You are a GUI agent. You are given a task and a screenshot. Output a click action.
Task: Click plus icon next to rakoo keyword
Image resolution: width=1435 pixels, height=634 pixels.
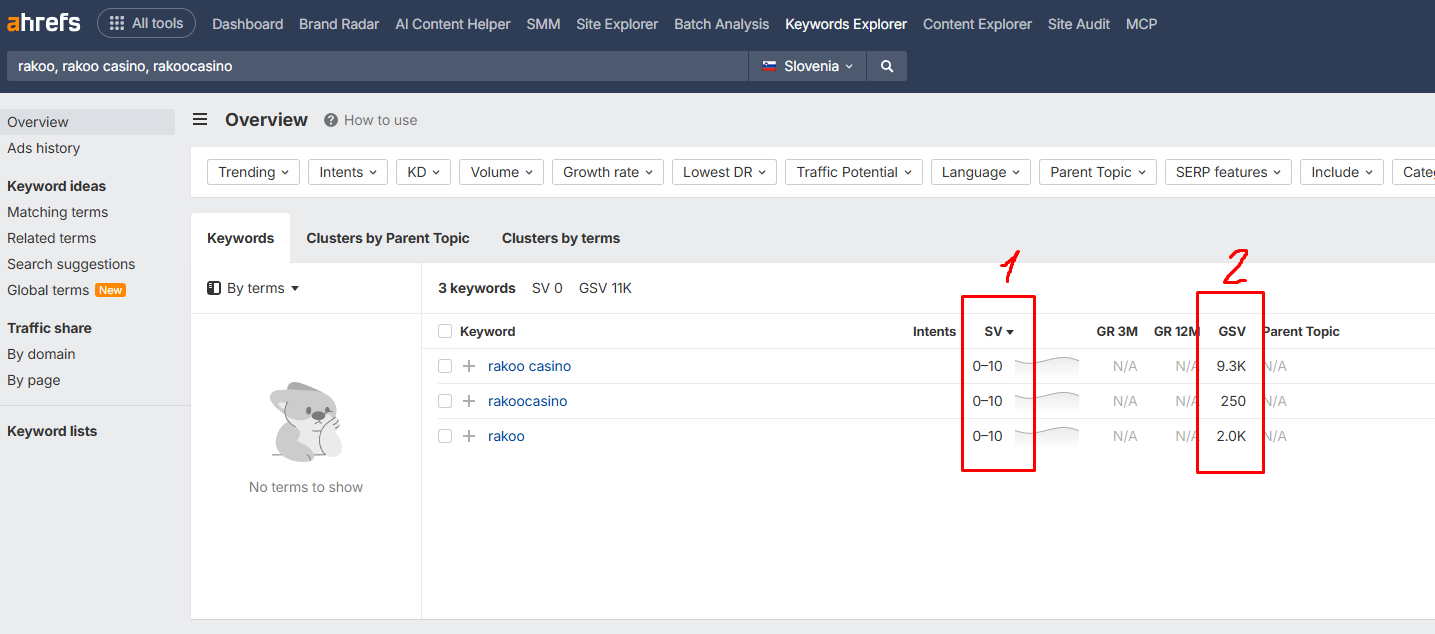point(469,436)
